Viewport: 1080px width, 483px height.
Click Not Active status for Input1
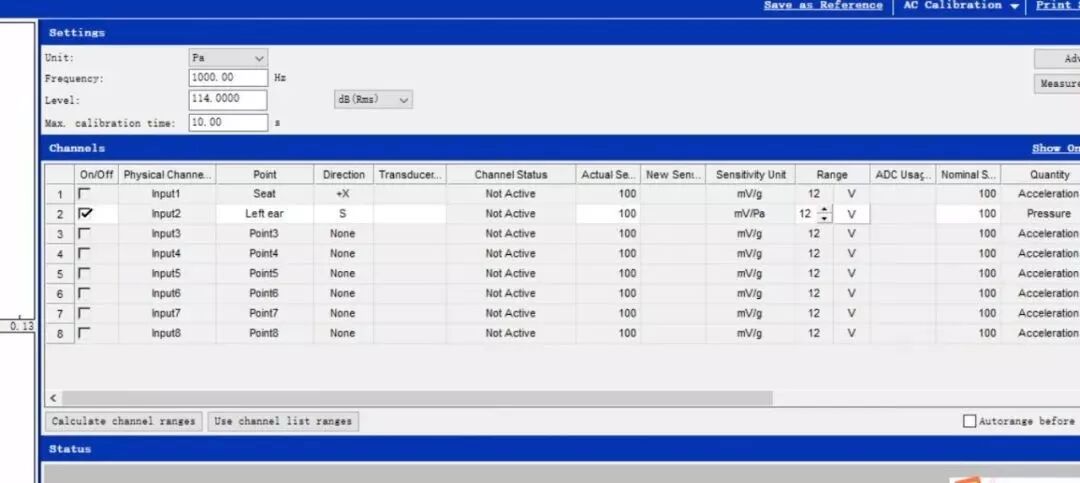tap(510, 194)
